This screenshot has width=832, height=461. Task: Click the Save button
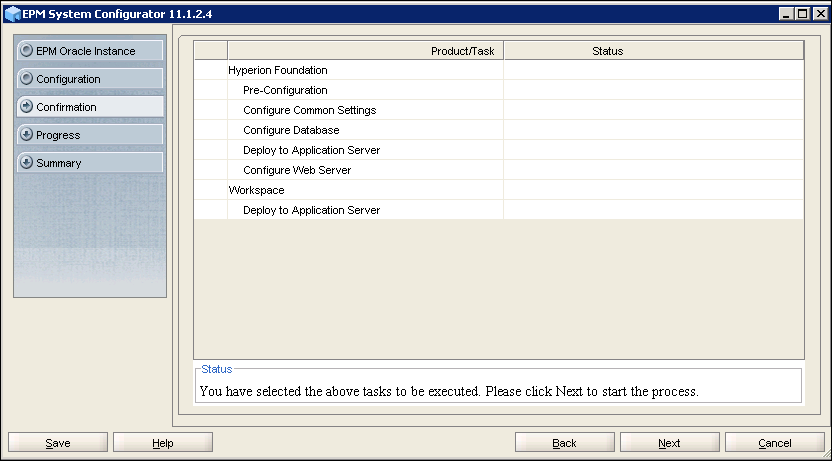click(x=58, y=442)
